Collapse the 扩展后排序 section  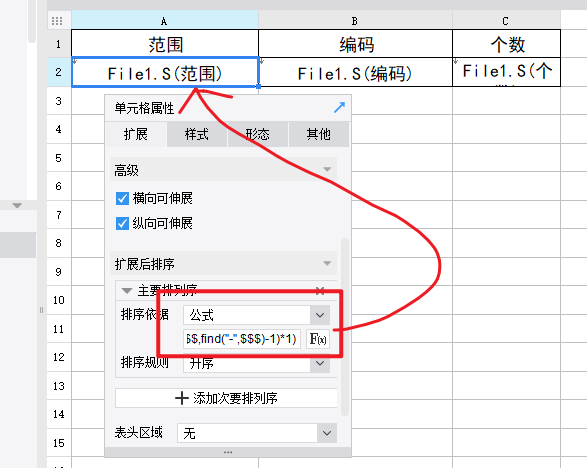[x=327, y=263]
